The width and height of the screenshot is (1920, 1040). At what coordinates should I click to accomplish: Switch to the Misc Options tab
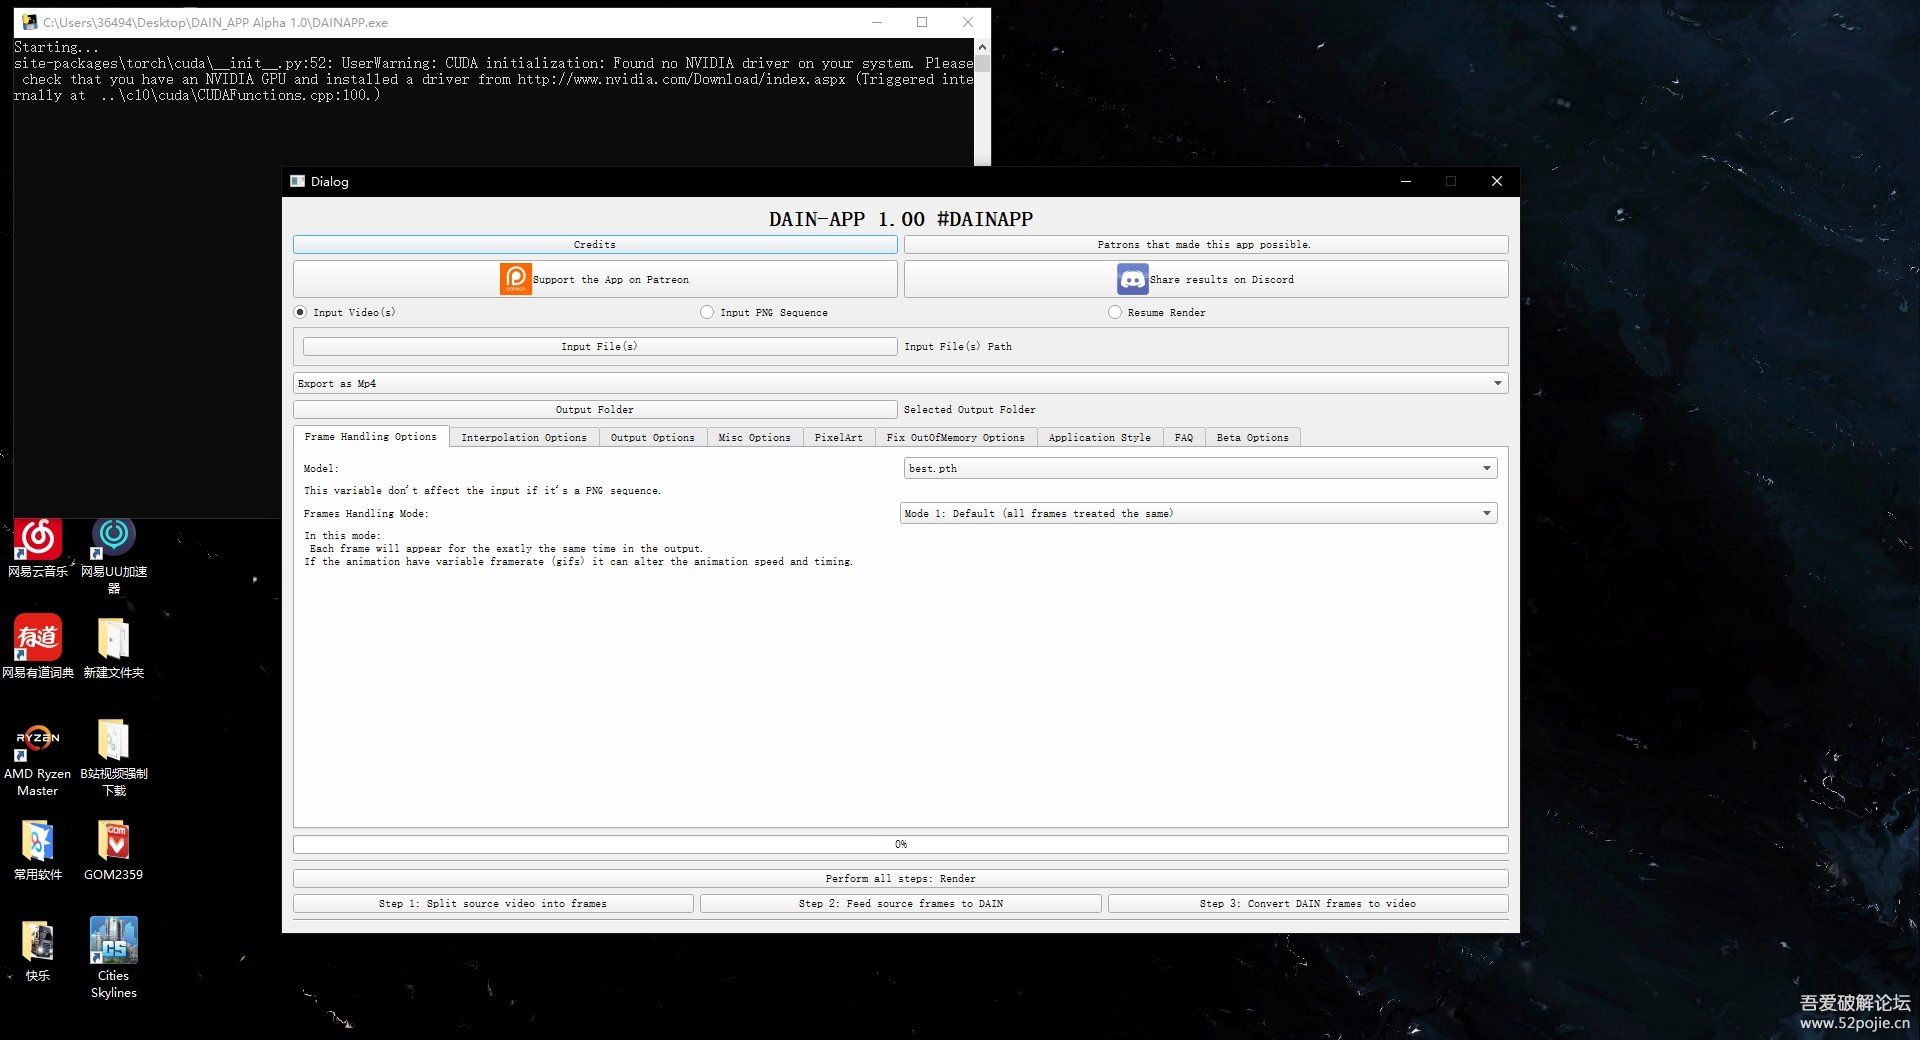pos(755,438)
